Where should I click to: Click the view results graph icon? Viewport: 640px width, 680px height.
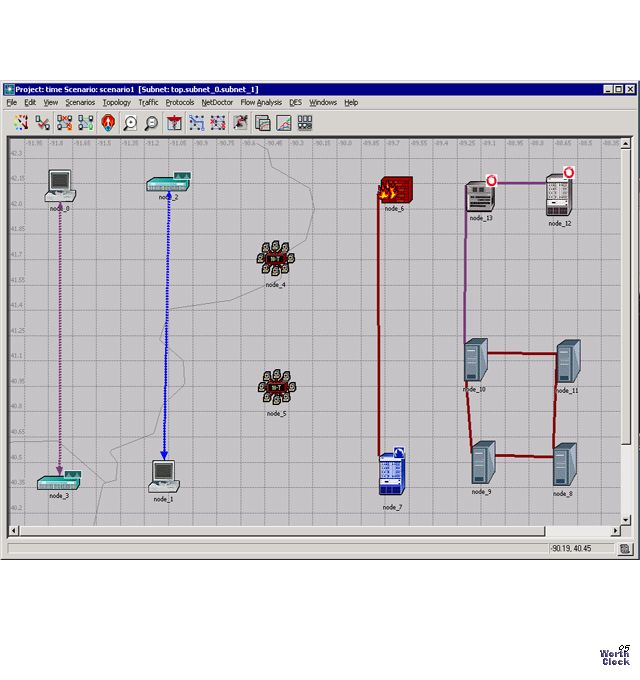point(284,123)
